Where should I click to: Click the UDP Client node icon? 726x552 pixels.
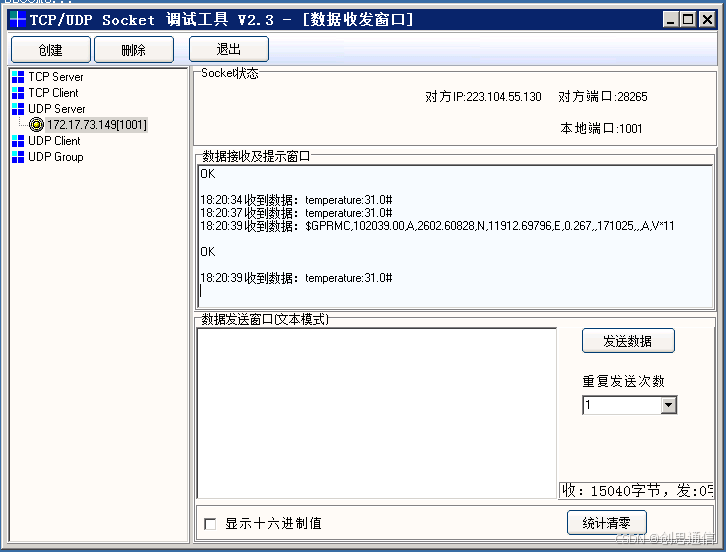tap(18, 141)
